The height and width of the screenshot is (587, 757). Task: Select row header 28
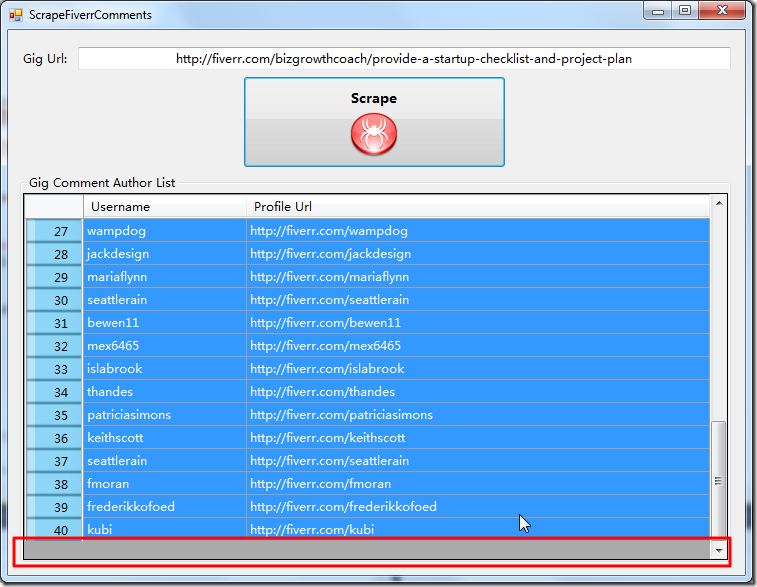(54, 254)
